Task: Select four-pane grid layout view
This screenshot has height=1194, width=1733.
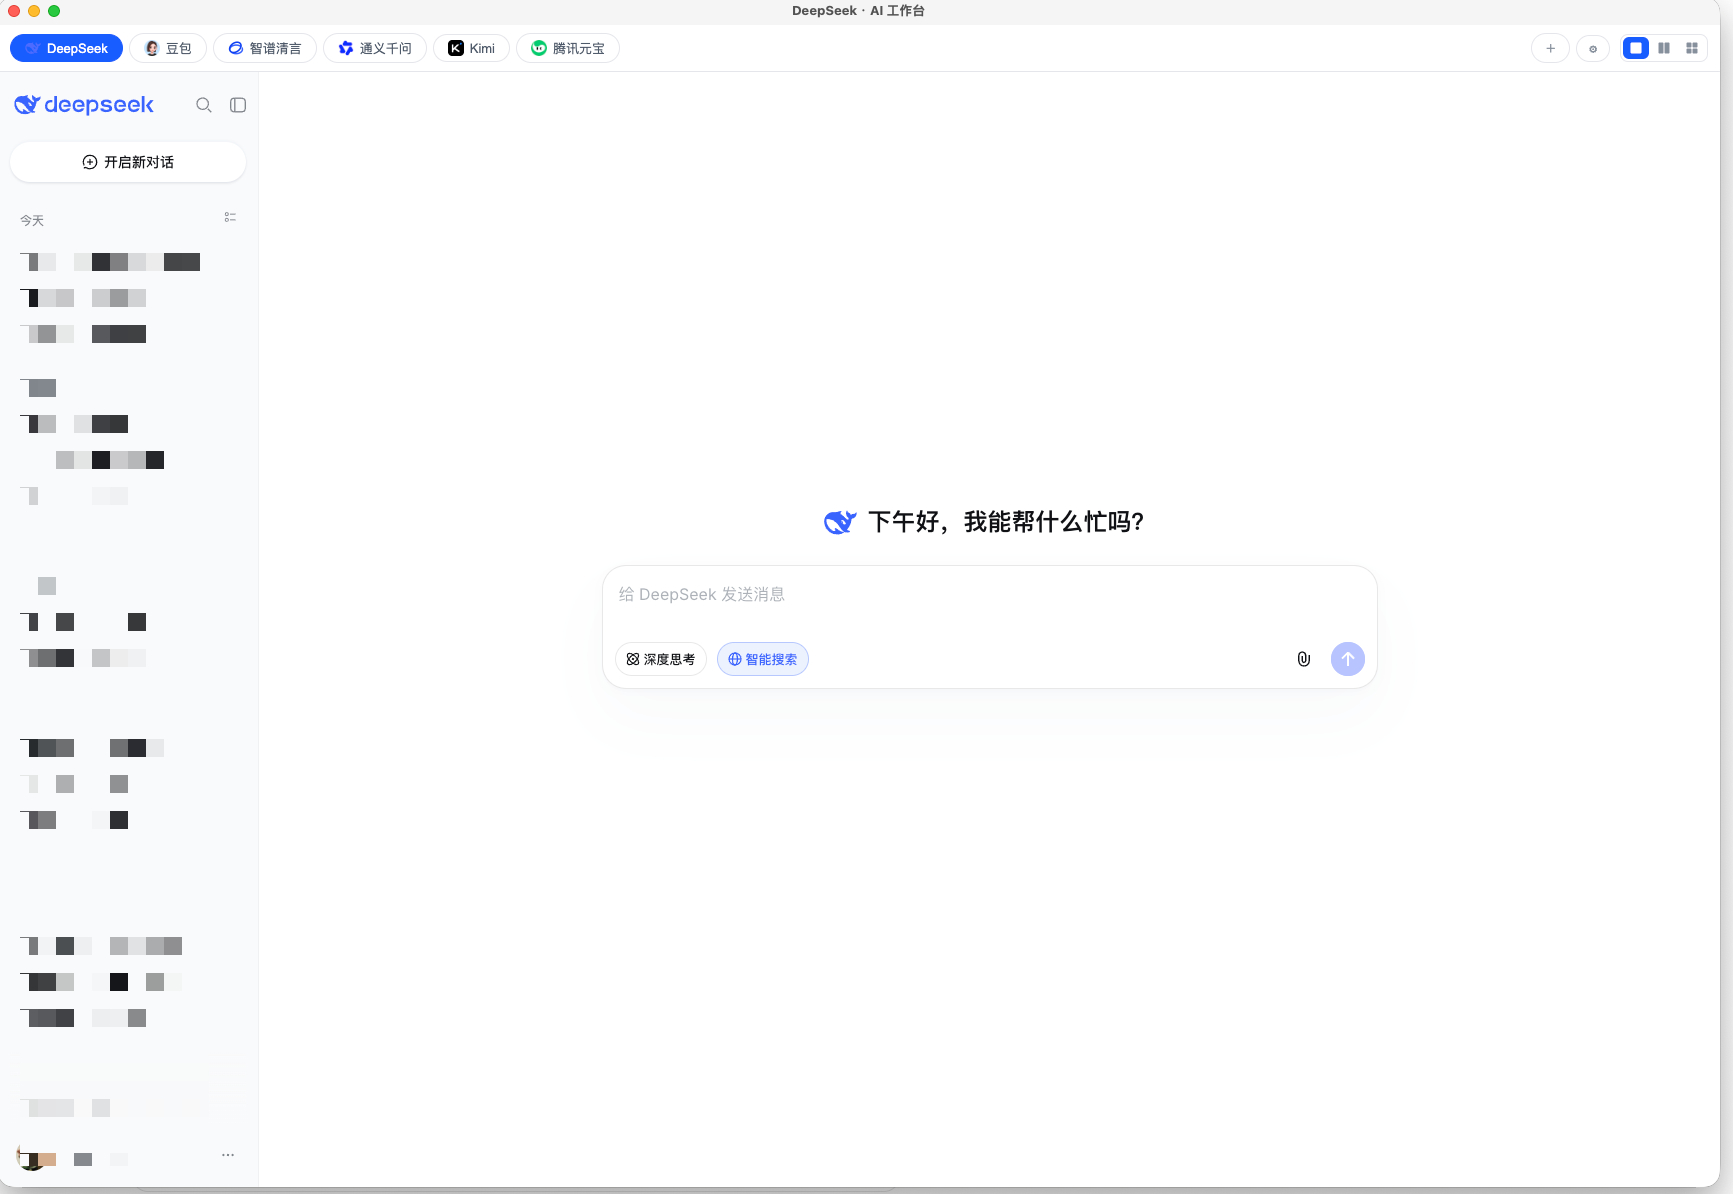Action: coord(1692,48)
